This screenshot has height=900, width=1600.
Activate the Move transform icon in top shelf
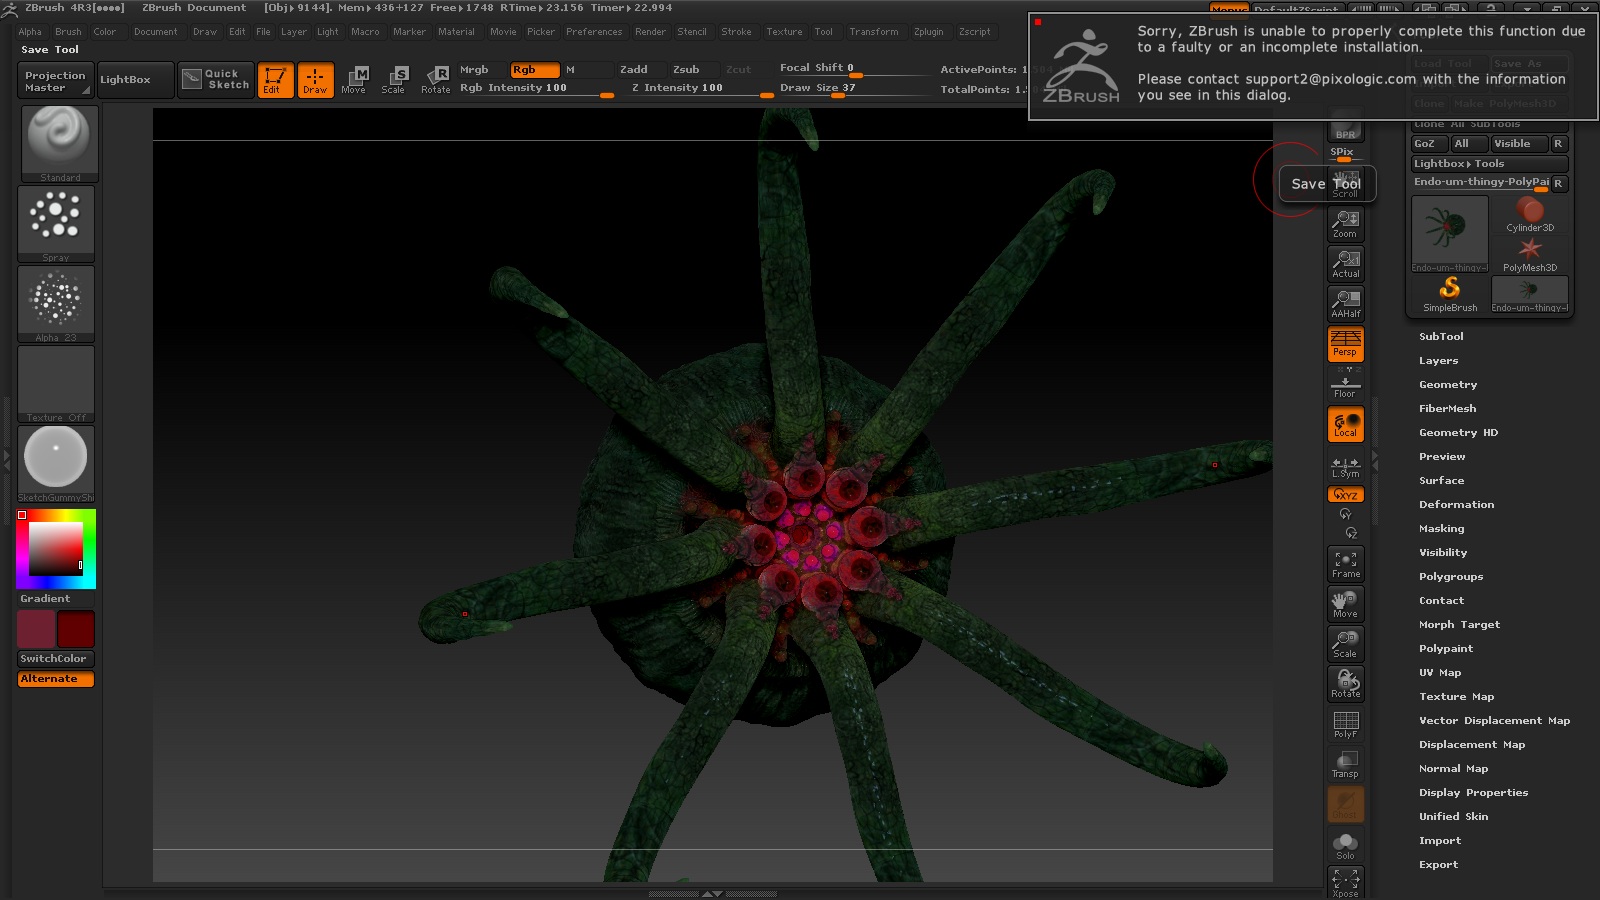coord(355,80)
